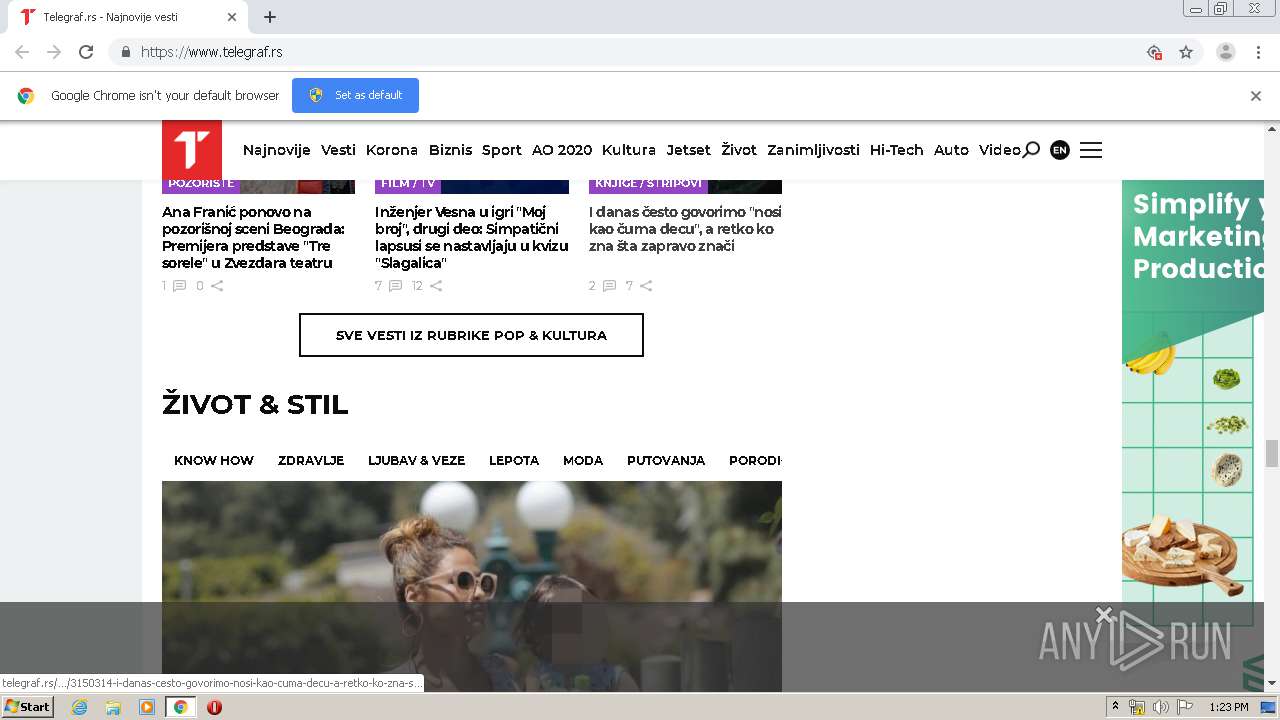Open the Život & Stil featured image
Screen dimensions: 1280x720
[472, 586]
